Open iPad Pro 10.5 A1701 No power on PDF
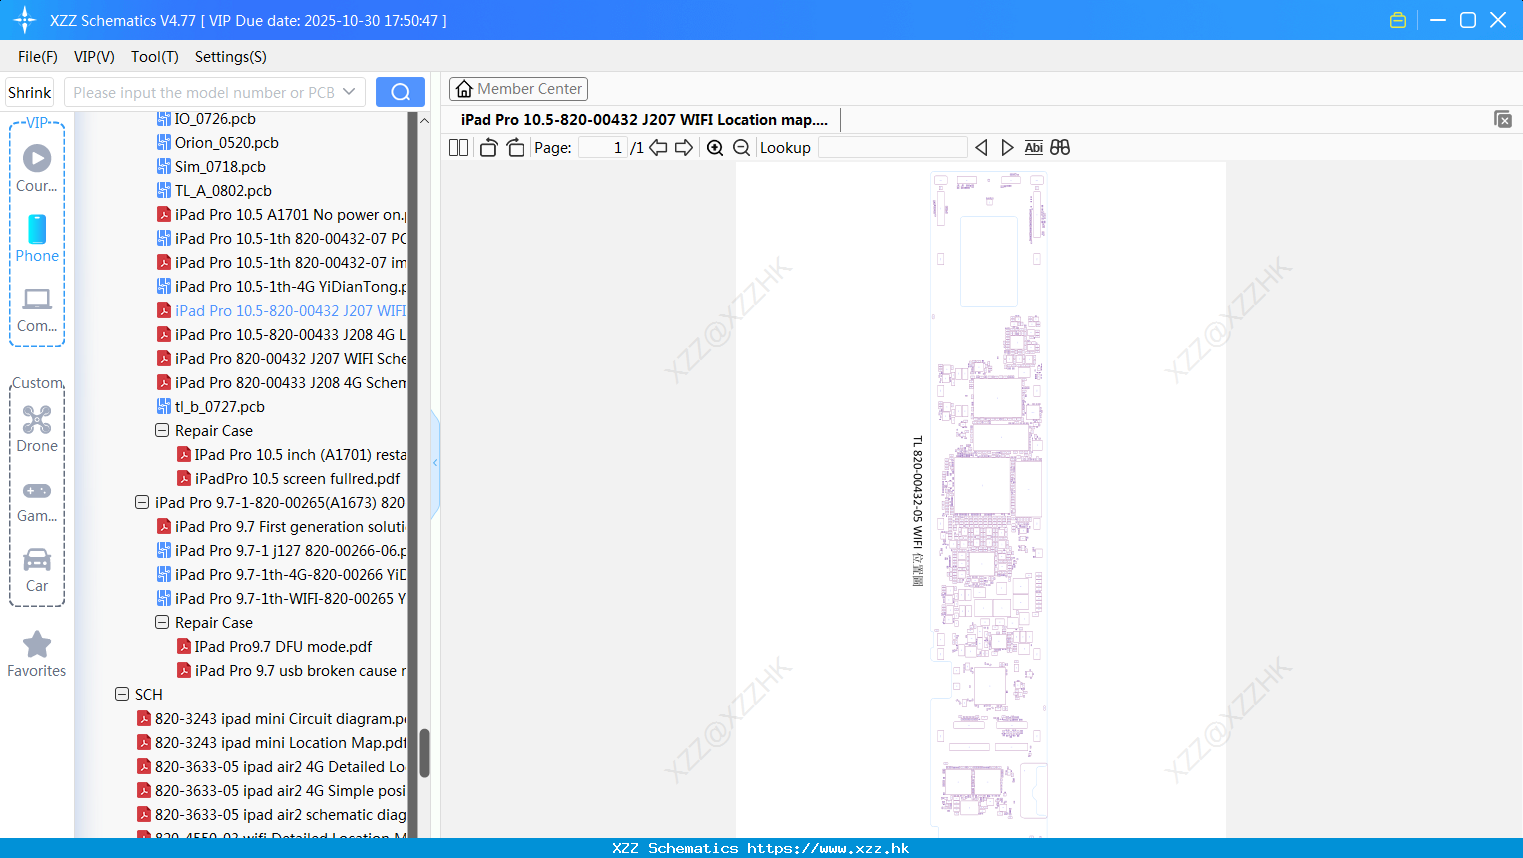1523x858 pixels. [x=281, y=215]
